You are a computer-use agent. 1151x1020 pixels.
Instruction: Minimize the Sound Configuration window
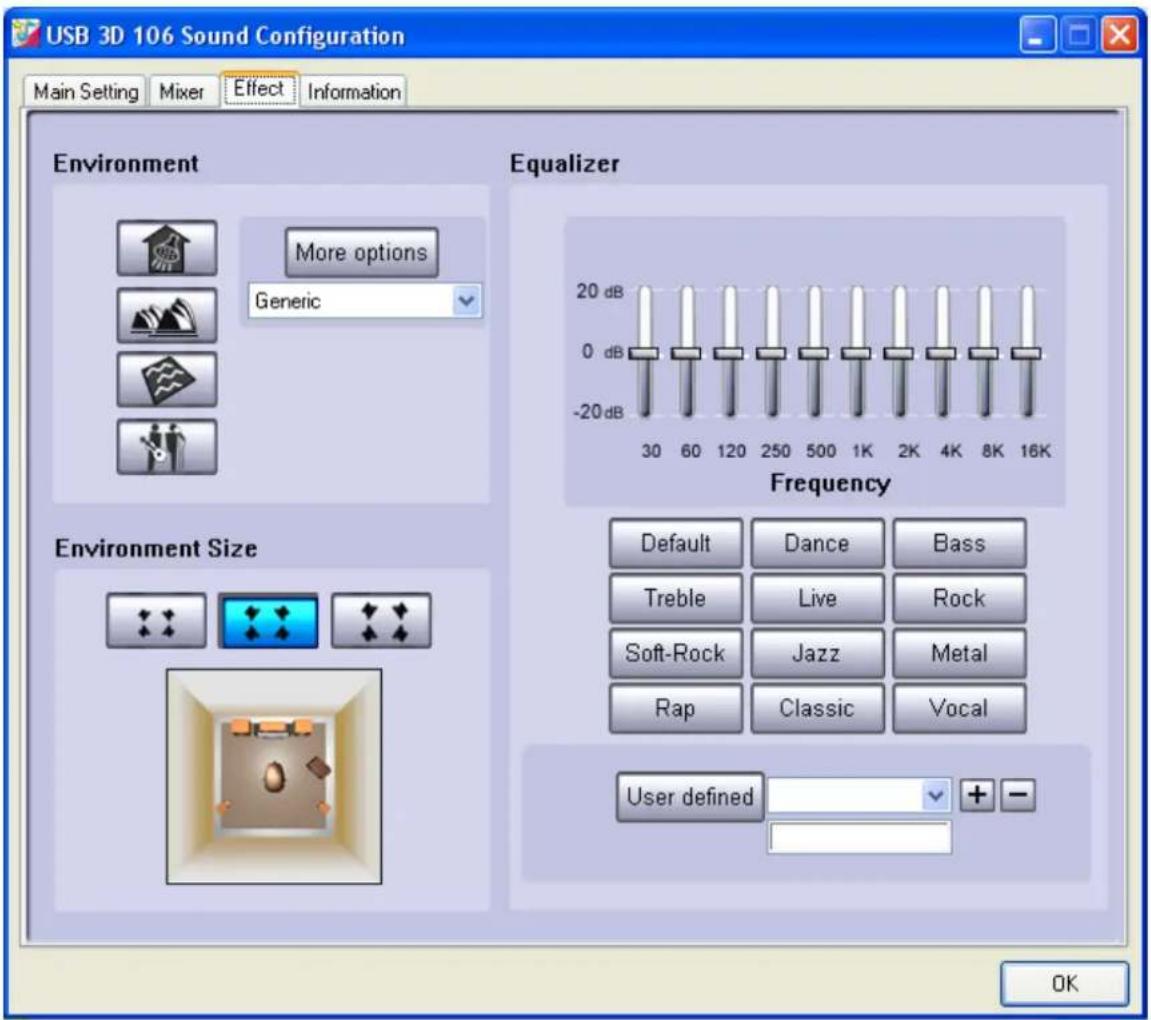click(x=1036, y=34)
